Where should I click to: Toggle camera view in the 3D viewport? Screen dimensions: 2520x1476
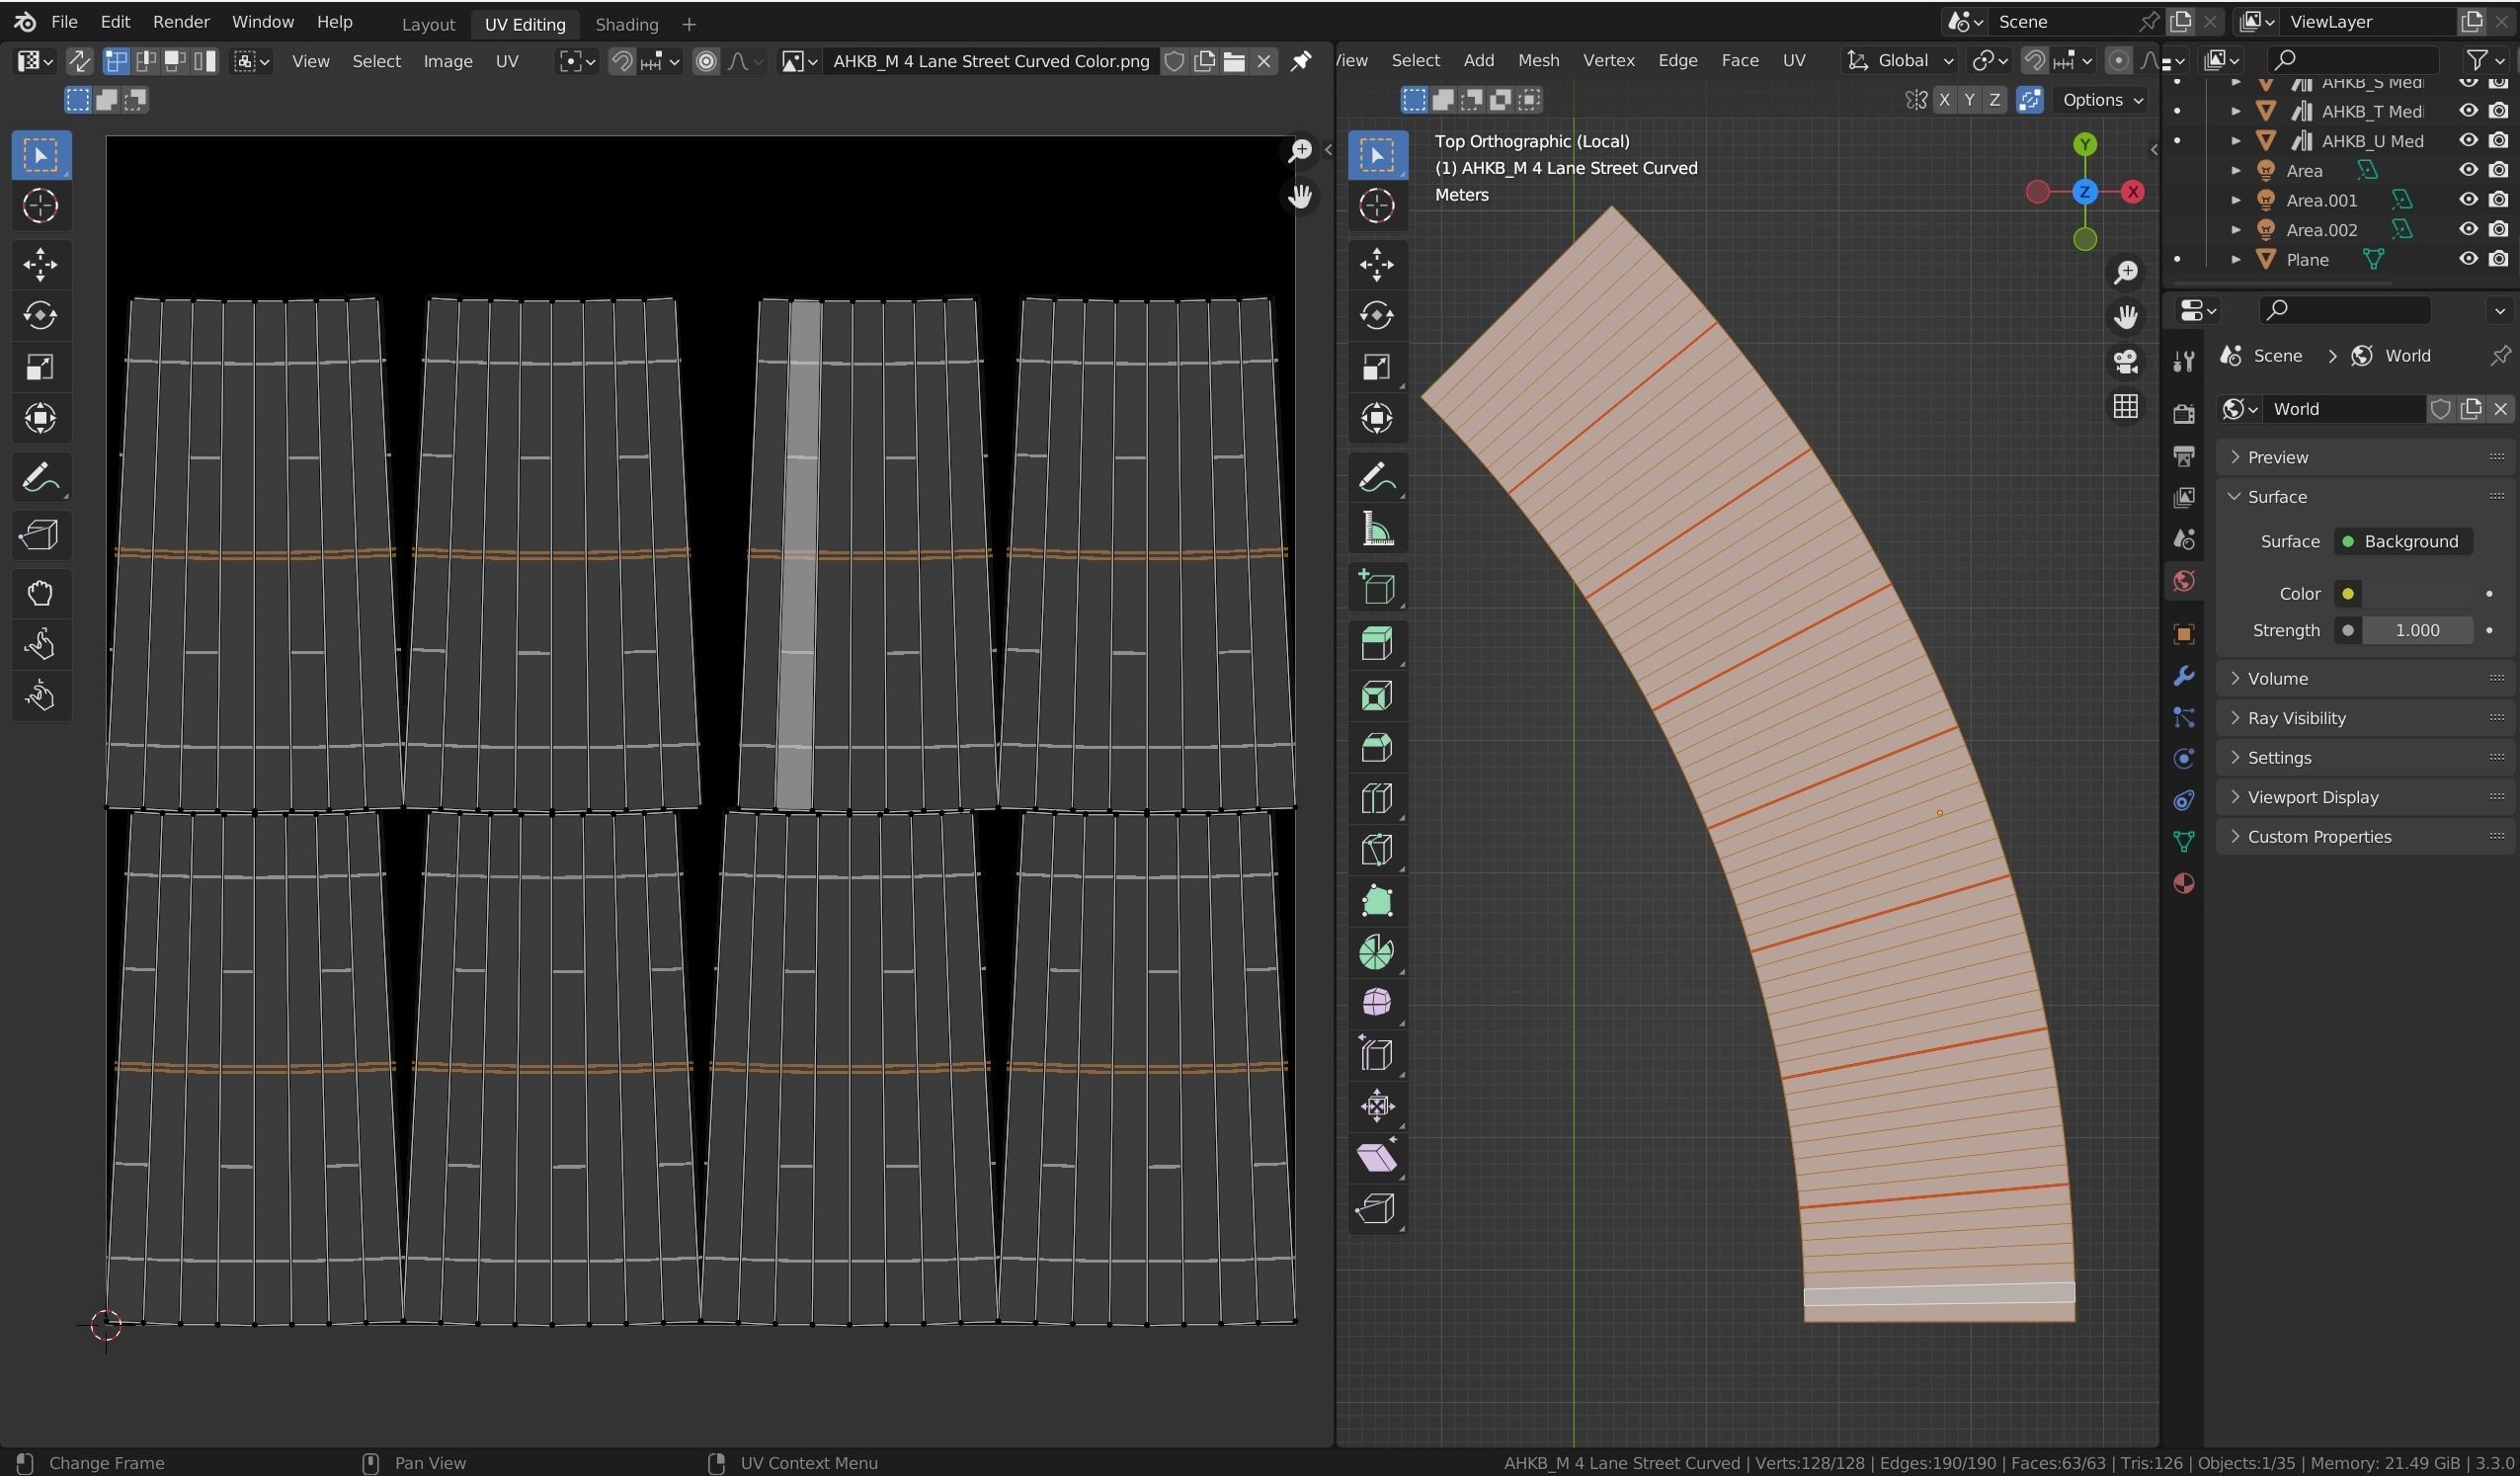2125,361
